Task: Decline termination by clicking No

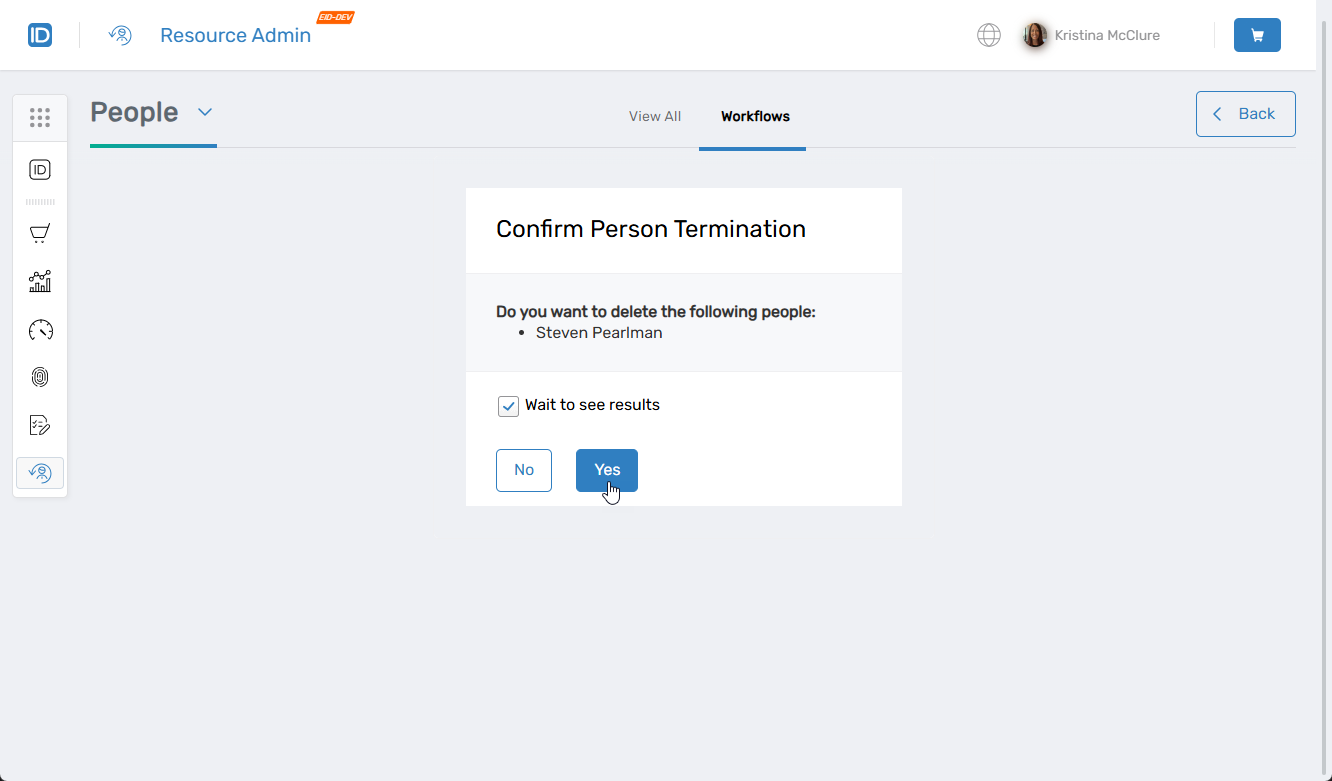Action: click(x=524, y=470)
